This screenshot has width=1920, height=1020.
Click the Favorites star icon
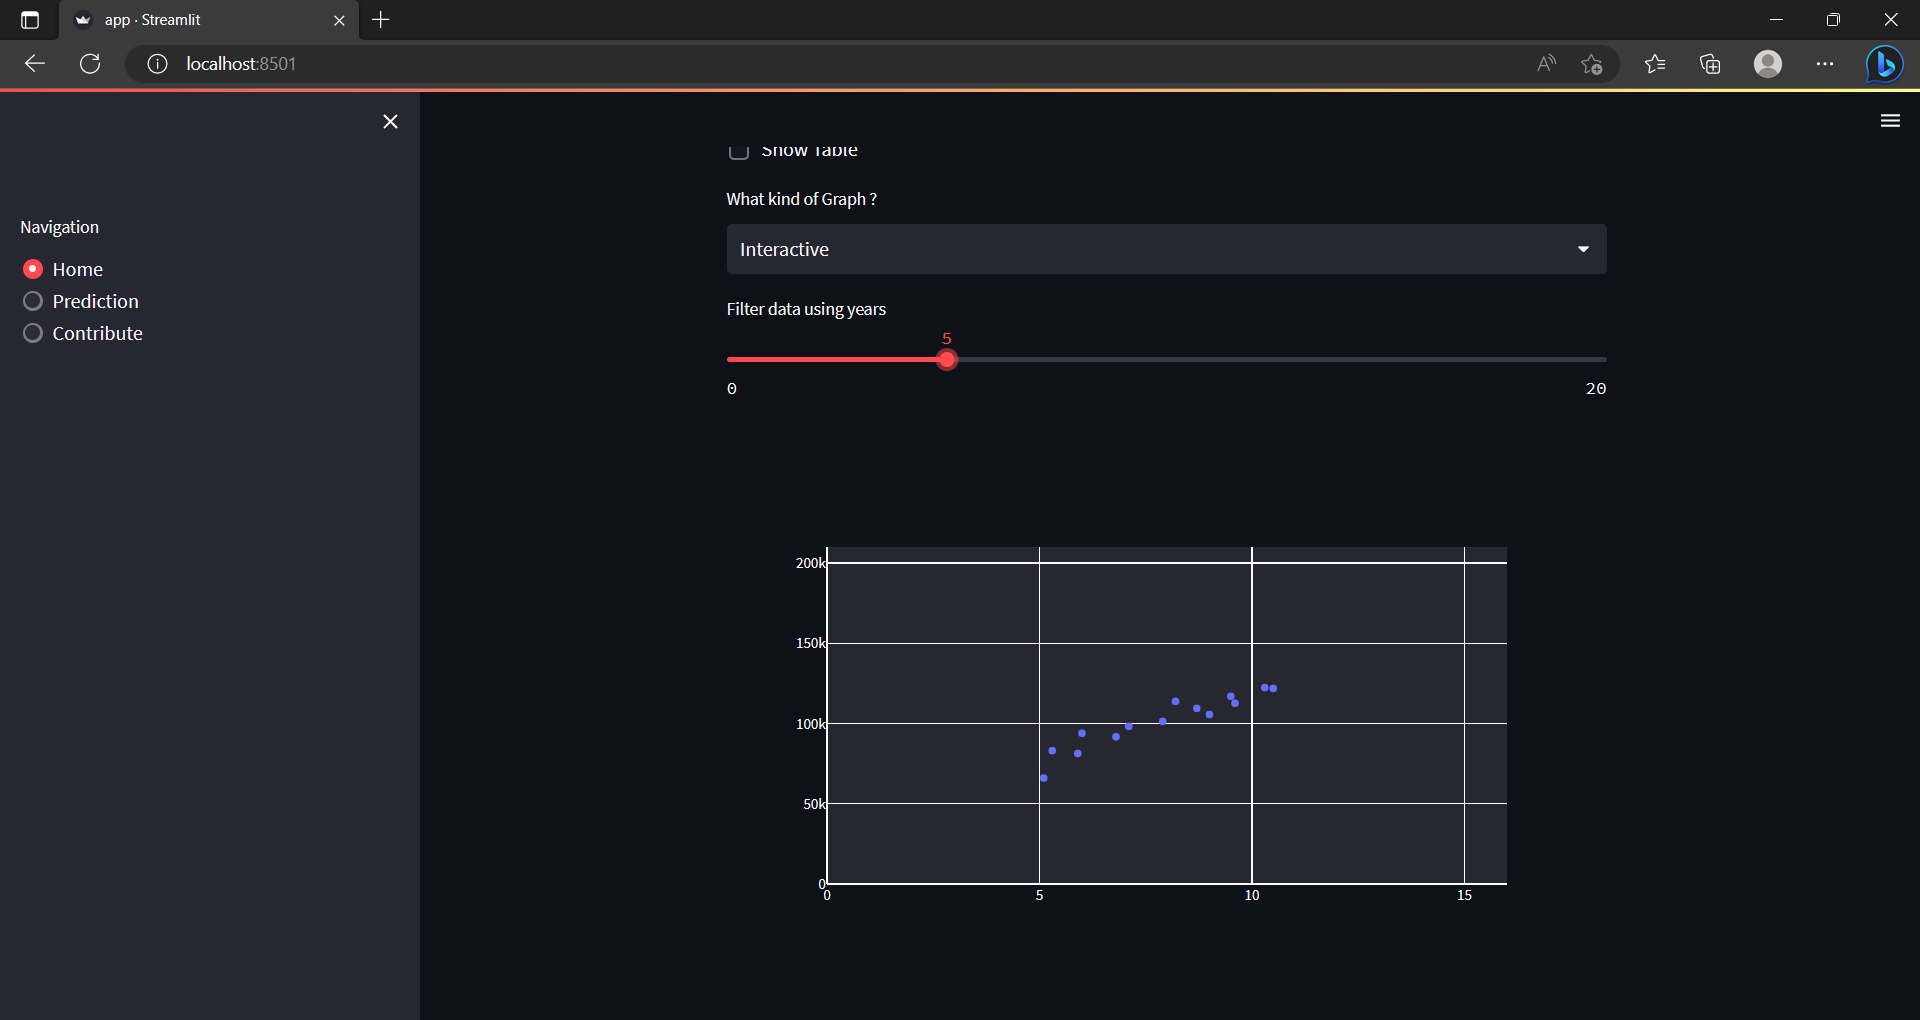pos(1655,63)
